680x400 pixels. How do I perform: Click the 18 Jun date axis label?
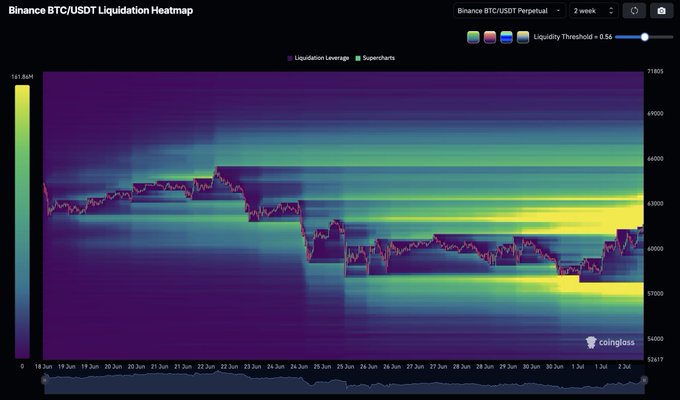tap(43, 367)
